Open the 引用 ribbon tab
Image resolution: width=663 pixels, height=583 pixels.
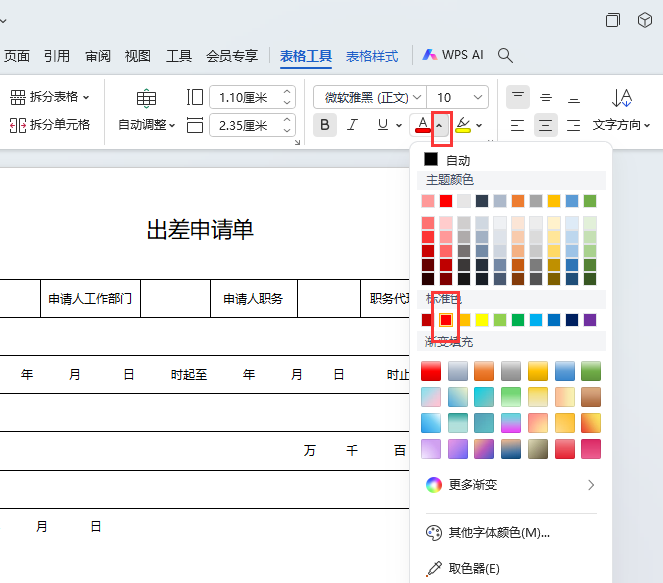click(x=57, y=56)
